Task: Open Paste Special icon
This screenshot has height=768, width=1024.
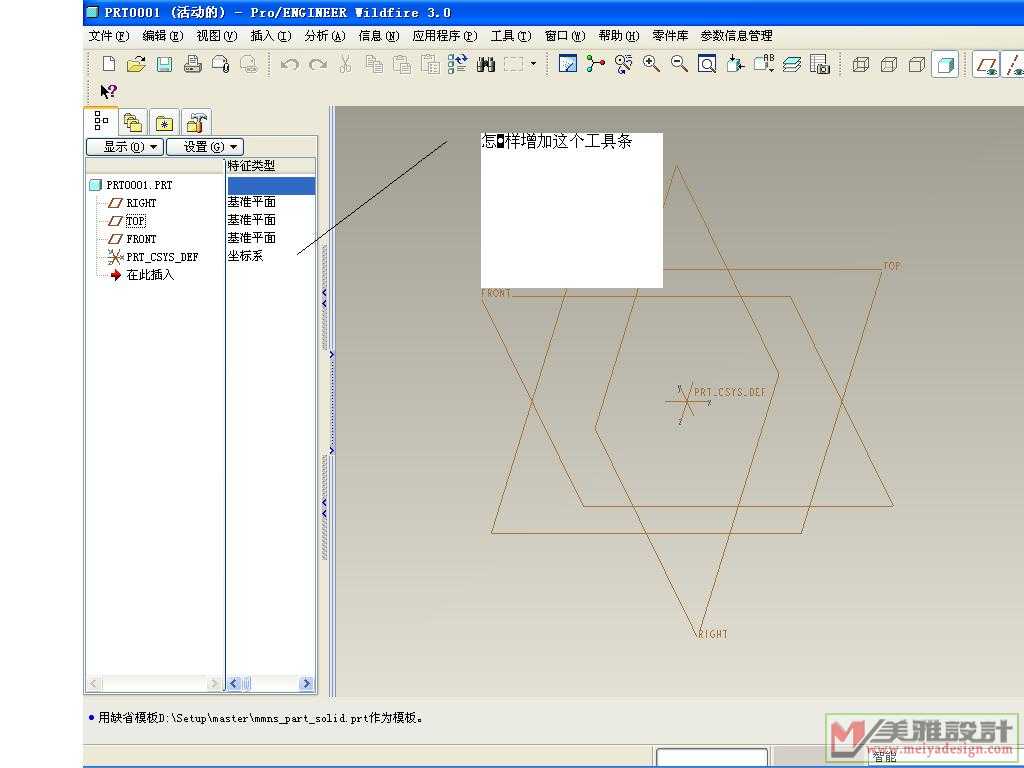Action: pyautogui.click(x=430, y=64)
